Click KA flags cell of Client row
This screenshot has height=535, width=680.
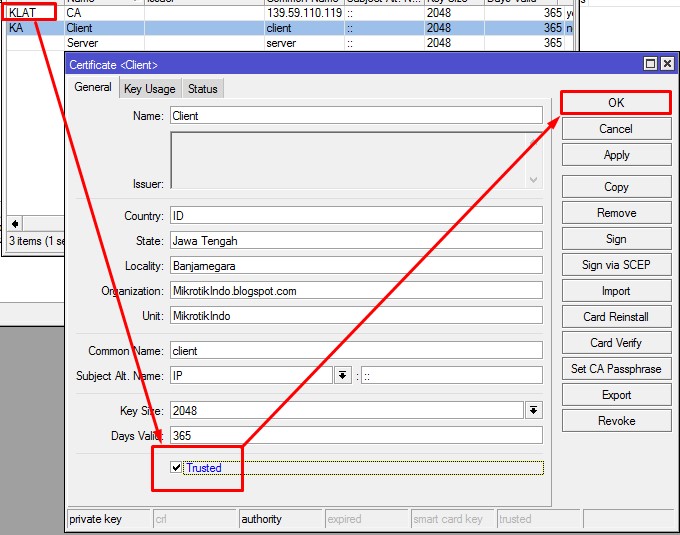tap(35, 28)
